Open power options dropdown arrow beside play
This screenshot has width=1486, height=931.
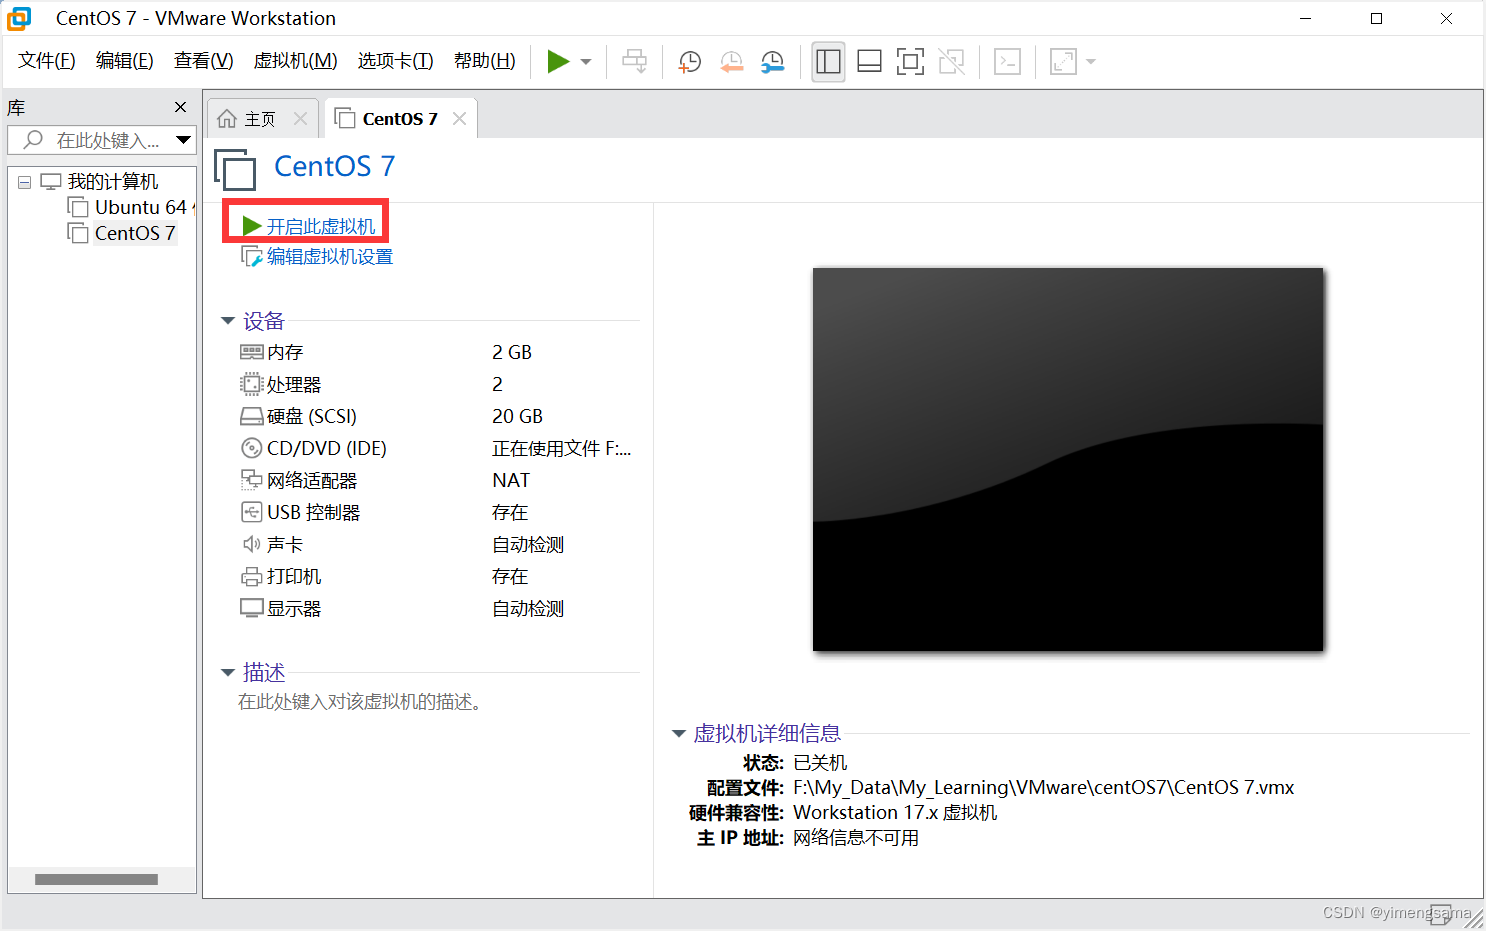(x=586, y=62)
